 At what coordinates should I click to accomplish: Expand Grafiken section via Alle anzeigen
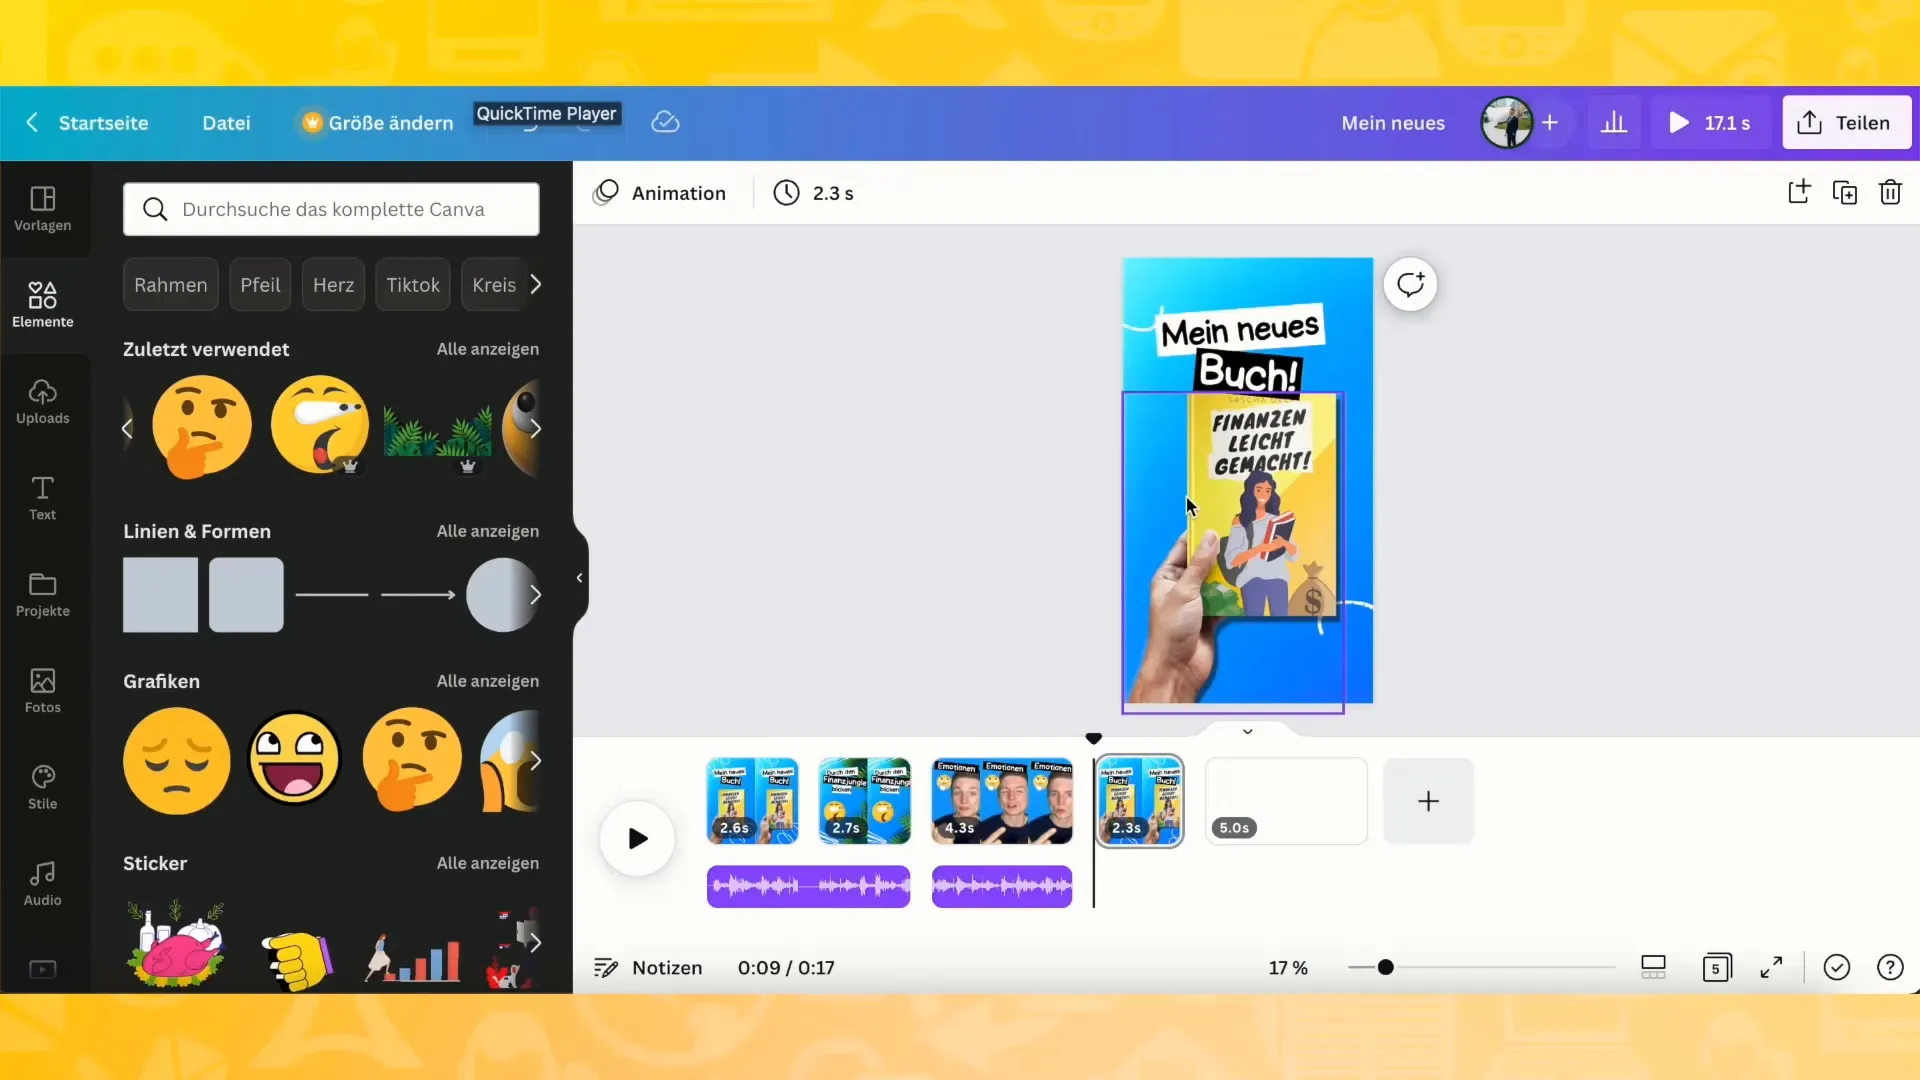tap(488, 680)
